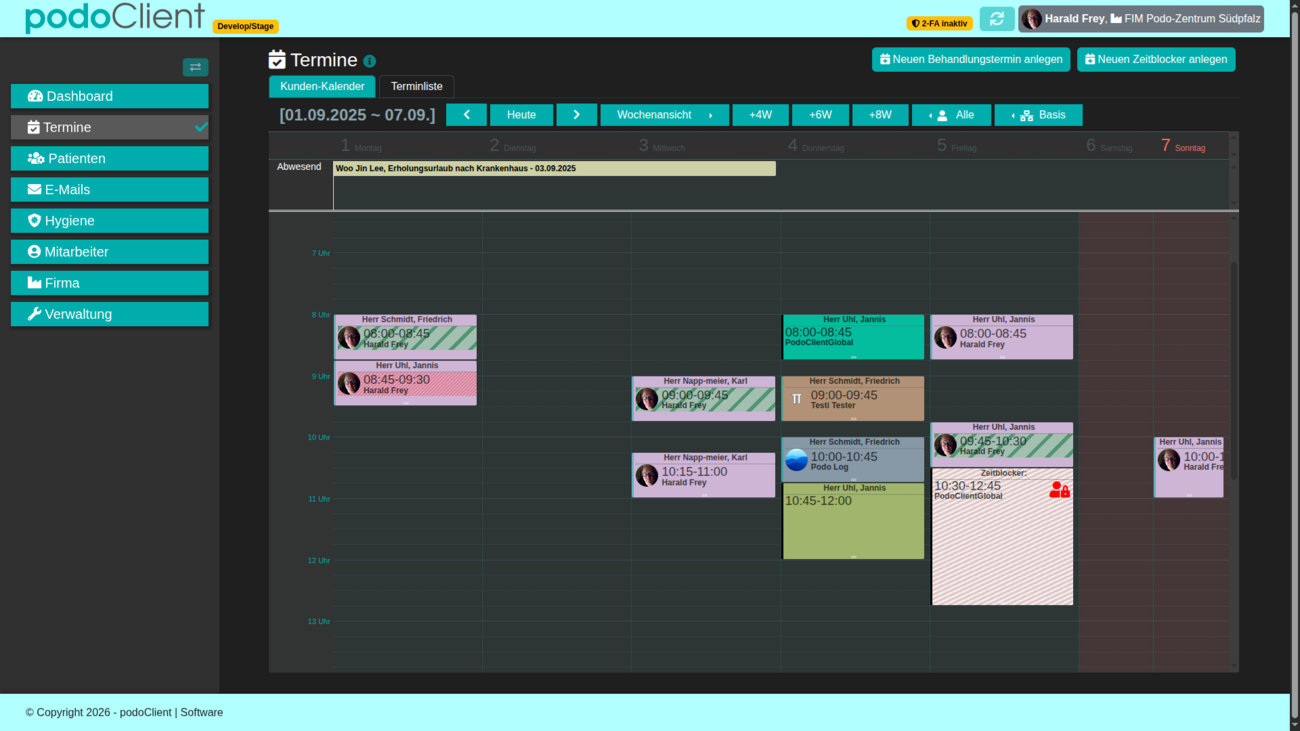This screenshot has height=731, width=1300.
Task: Switch to the Terminliste tab
Action: coord(416,87)
